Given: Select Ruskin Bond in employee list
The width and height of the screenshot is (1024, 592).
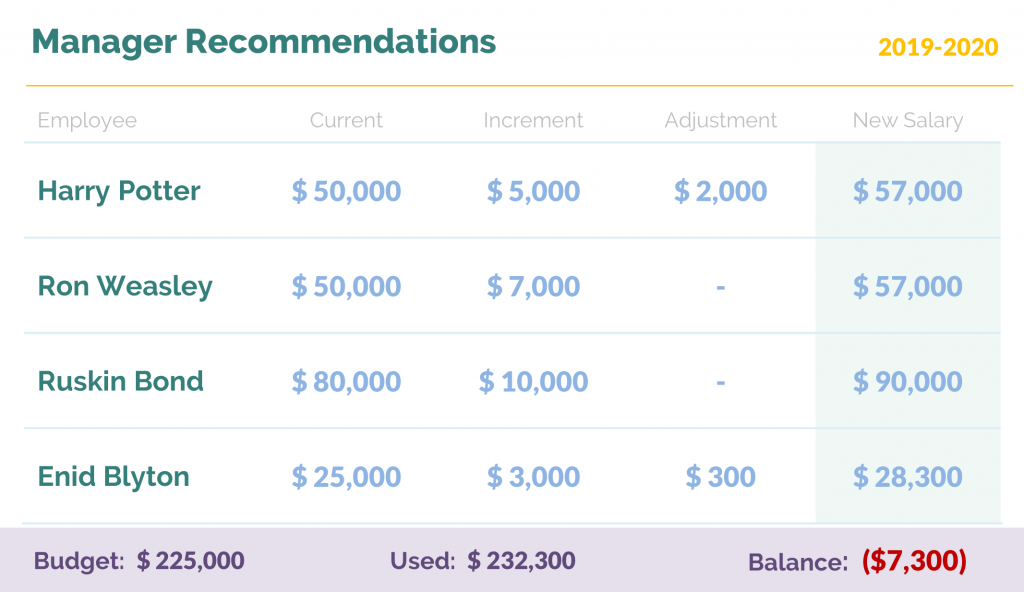Looking at the screenshot, I should [x=121, y=382].
